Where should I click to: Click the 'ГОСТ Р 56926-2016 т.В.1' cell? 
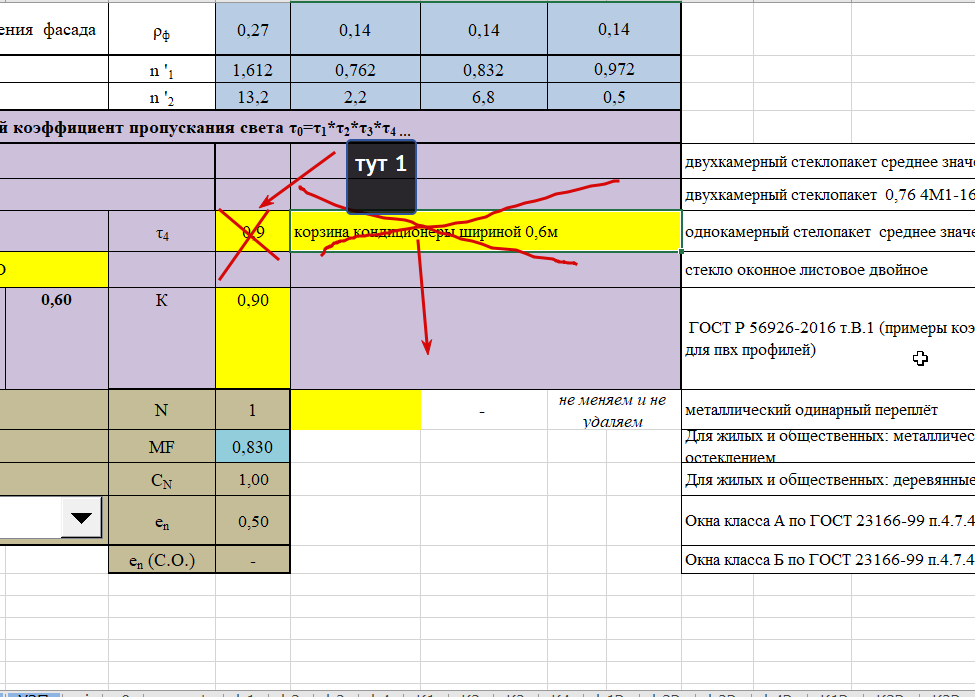[x=828, y=338]
